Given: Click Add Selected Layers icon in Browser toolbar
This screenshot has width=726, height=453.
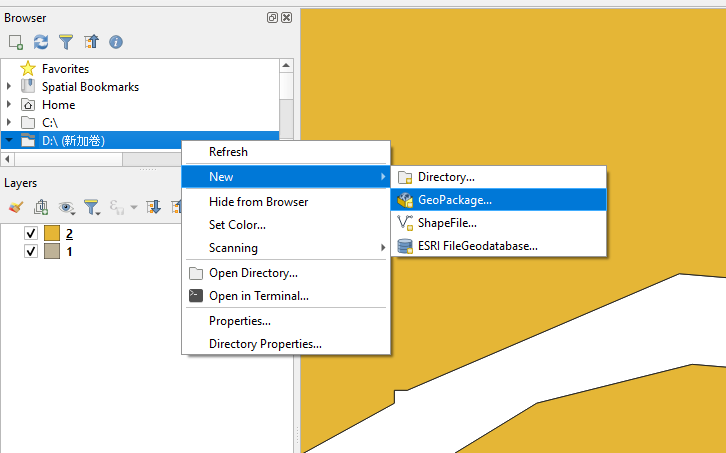Looking at the screenshot, I should point(16,42).
